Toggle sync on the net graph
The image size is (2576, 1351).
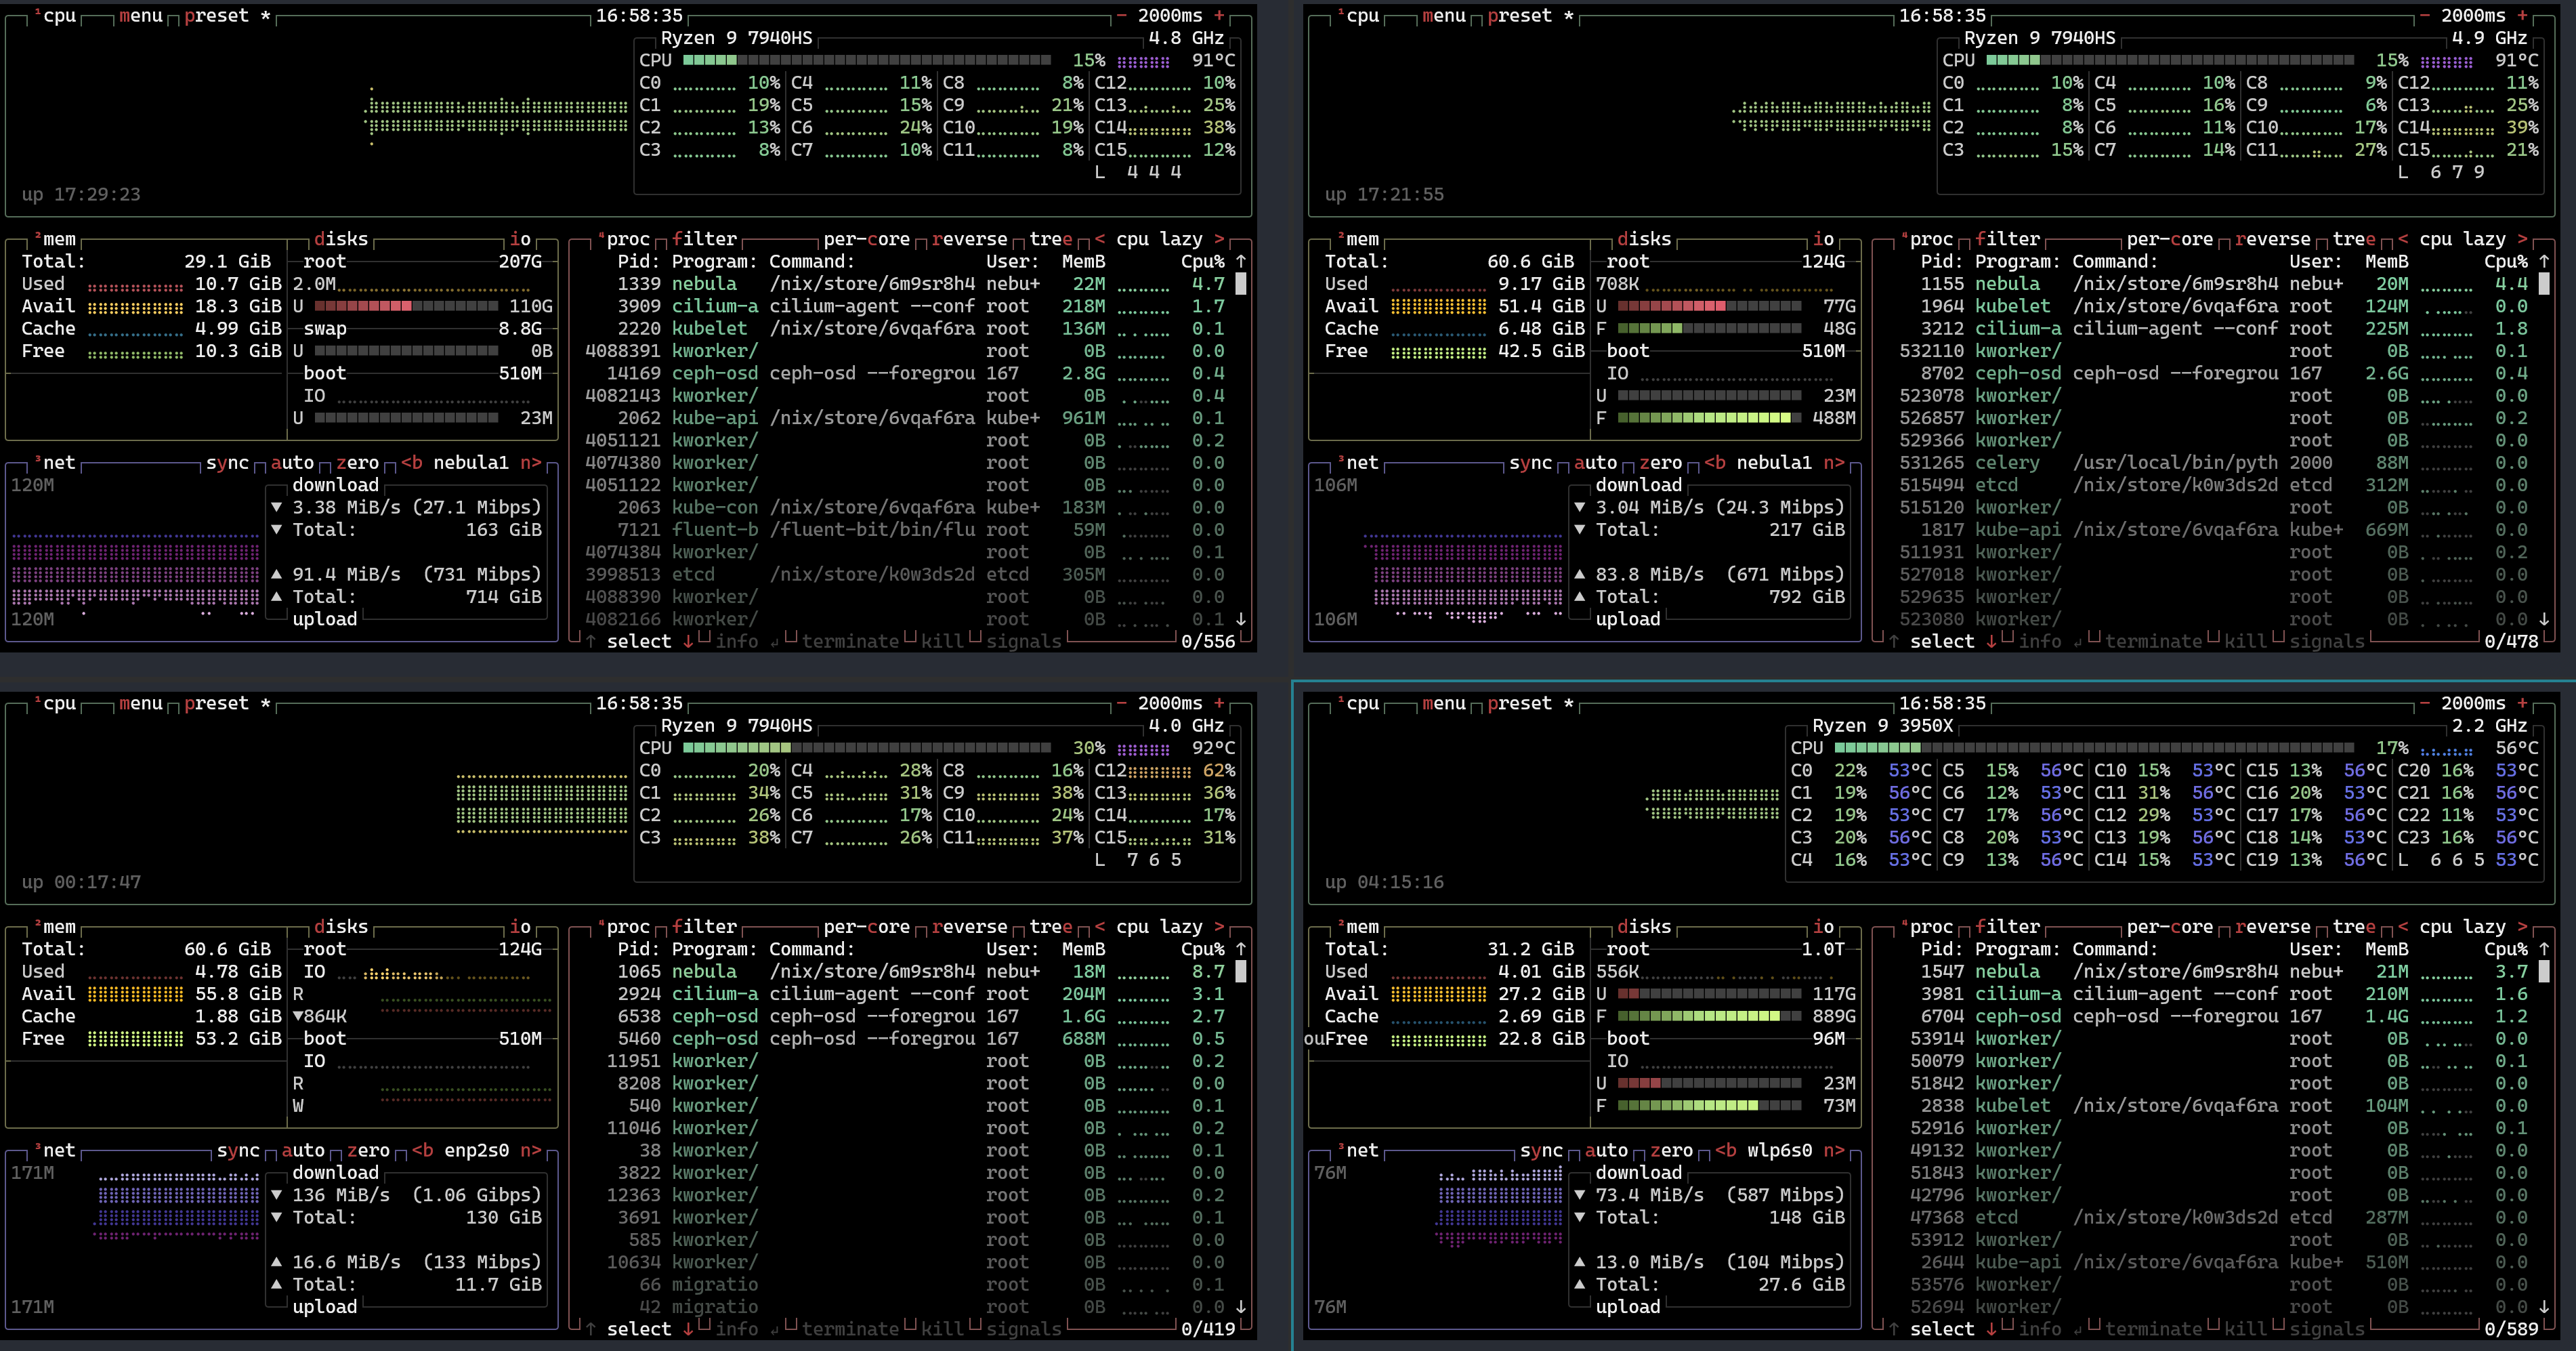click(229, 462)
